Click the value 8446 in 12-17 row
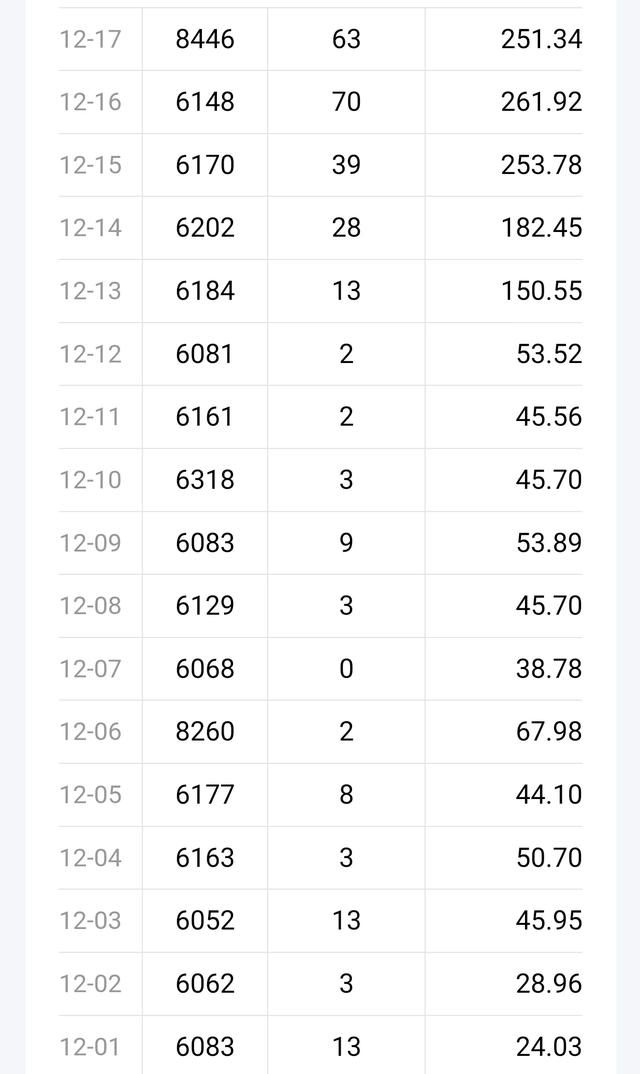Viewport: 640px width, 1074px height. 205,39
